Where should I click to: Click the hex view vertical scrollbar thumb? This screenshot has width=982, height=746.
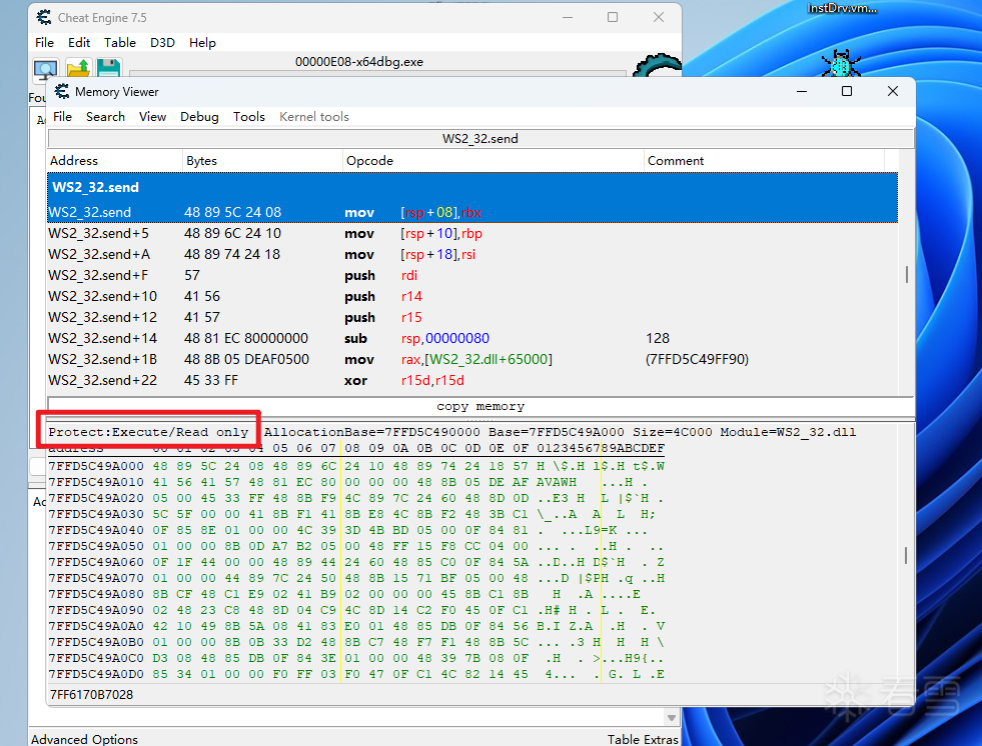click(x=906, y=555)
